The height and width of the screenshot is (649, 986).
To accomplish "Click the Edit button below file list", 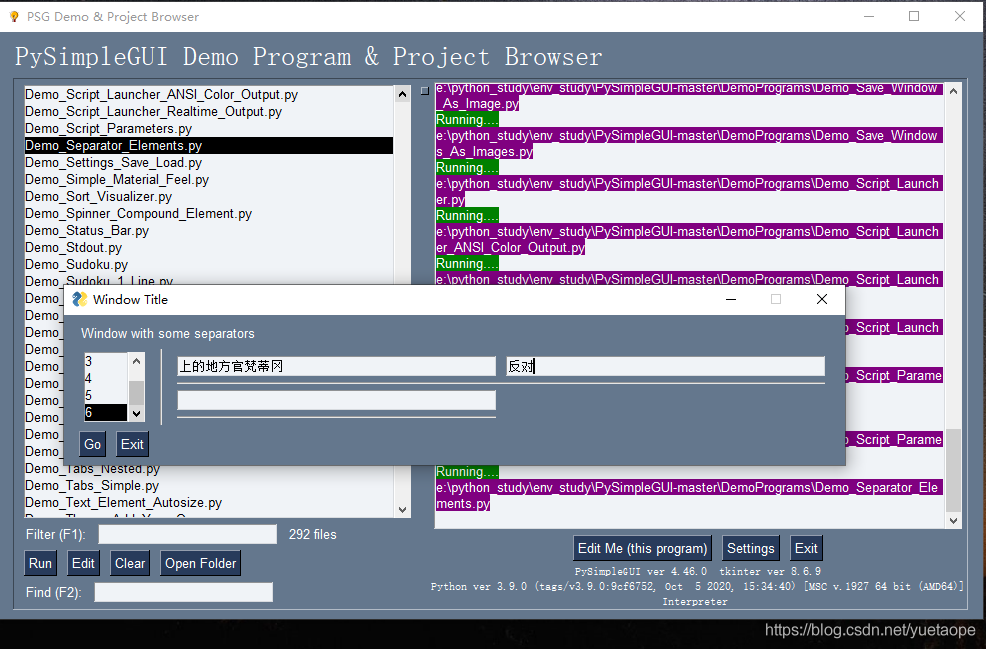I will 83,563.
